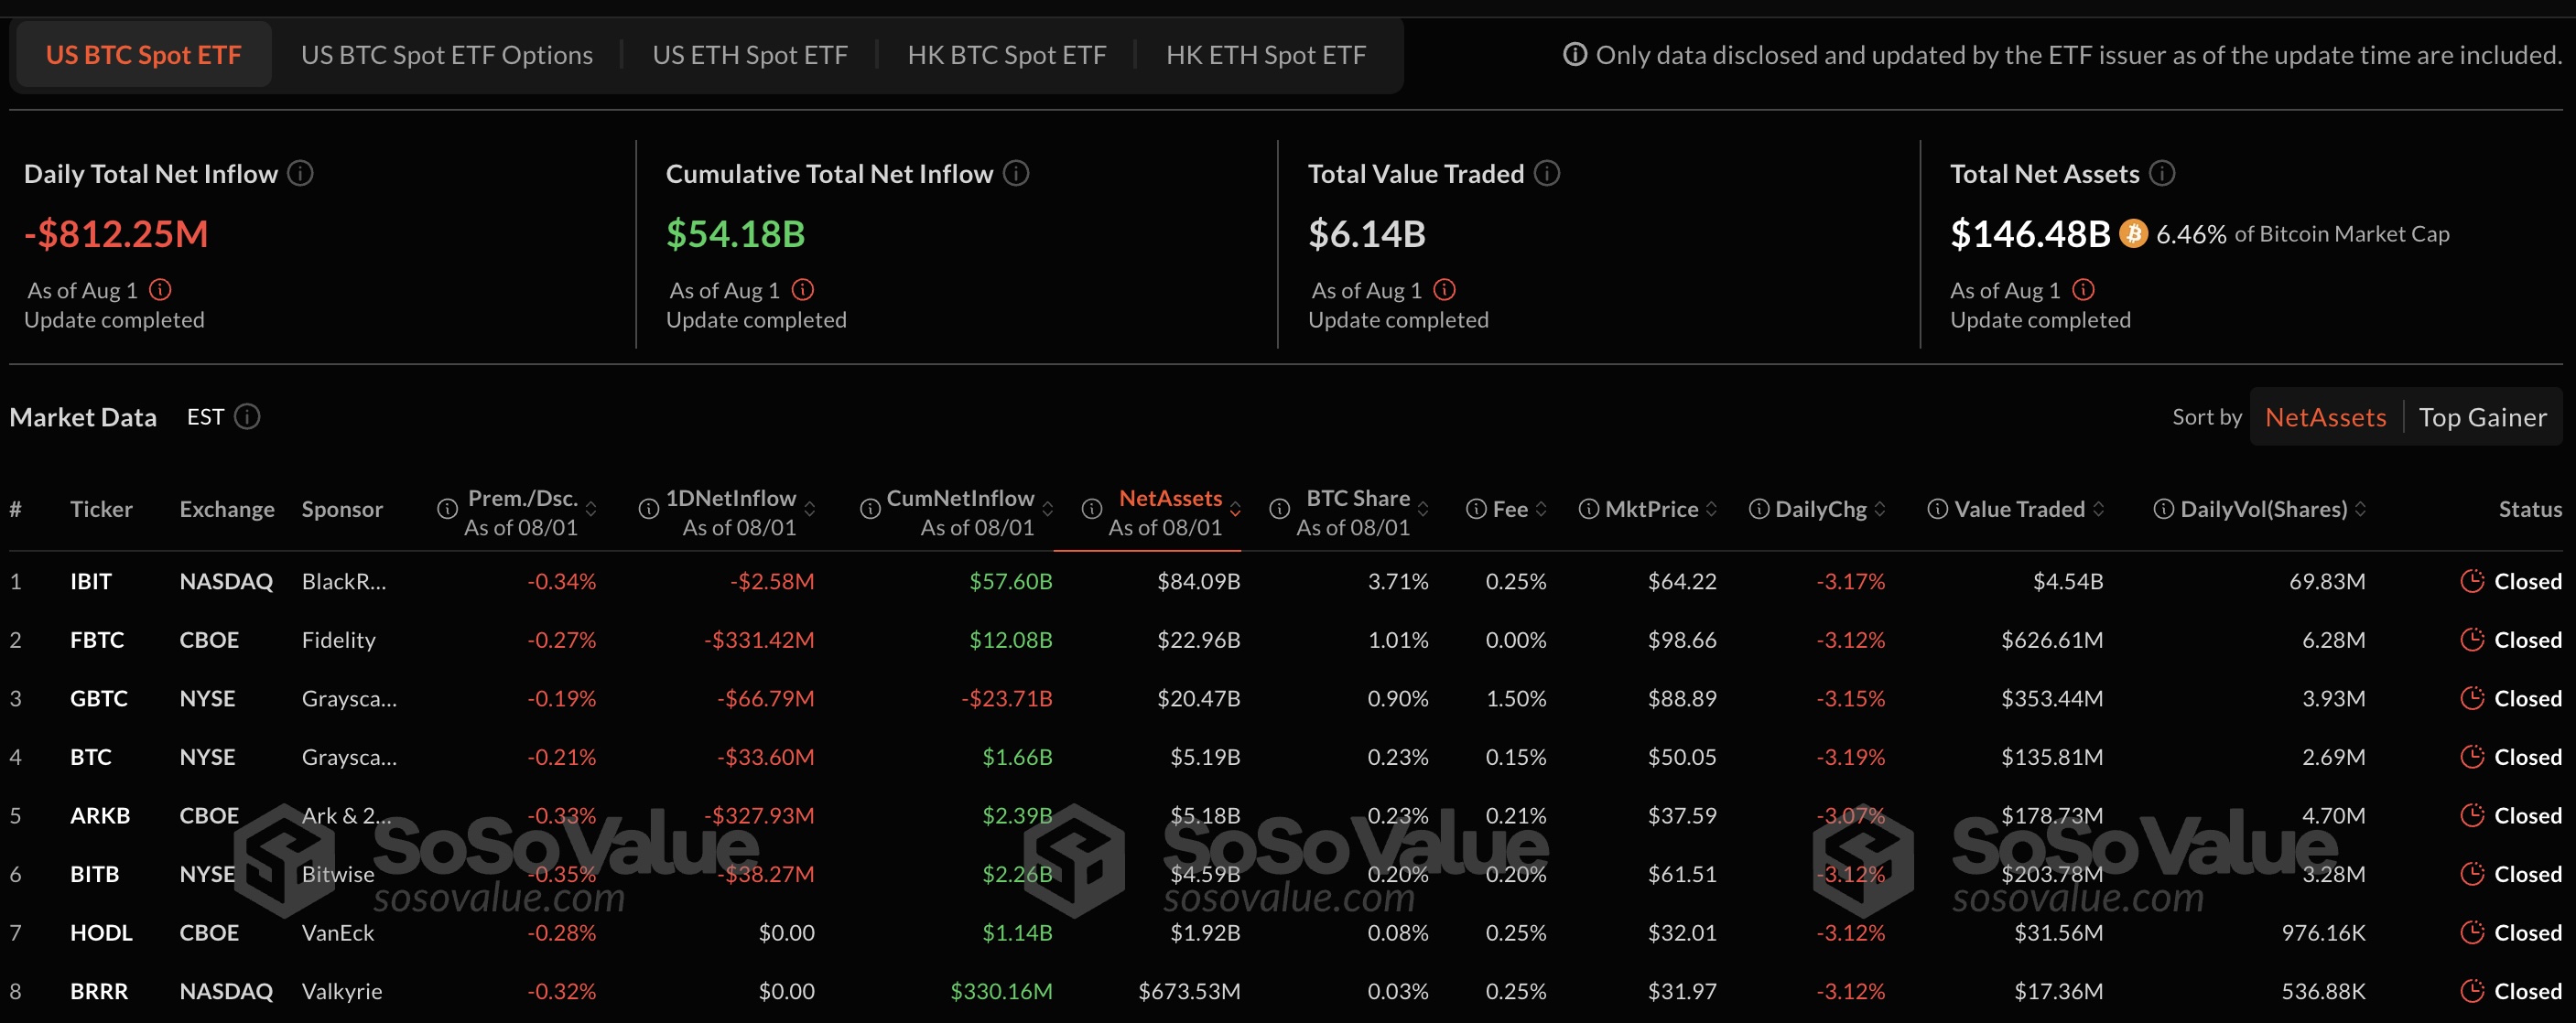Screen dimensions: 2576x1023
Task: Open the GBTC ticker link
Action: 98,698
